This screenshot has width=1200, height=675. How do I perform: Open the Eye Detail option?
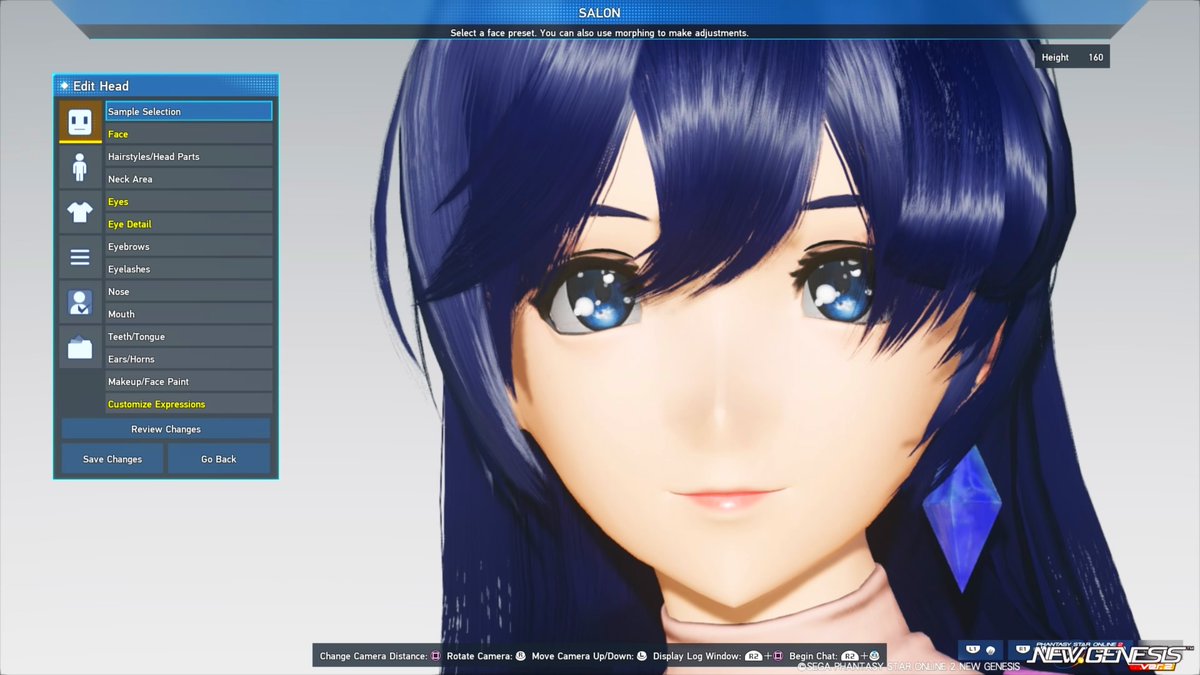189,224
